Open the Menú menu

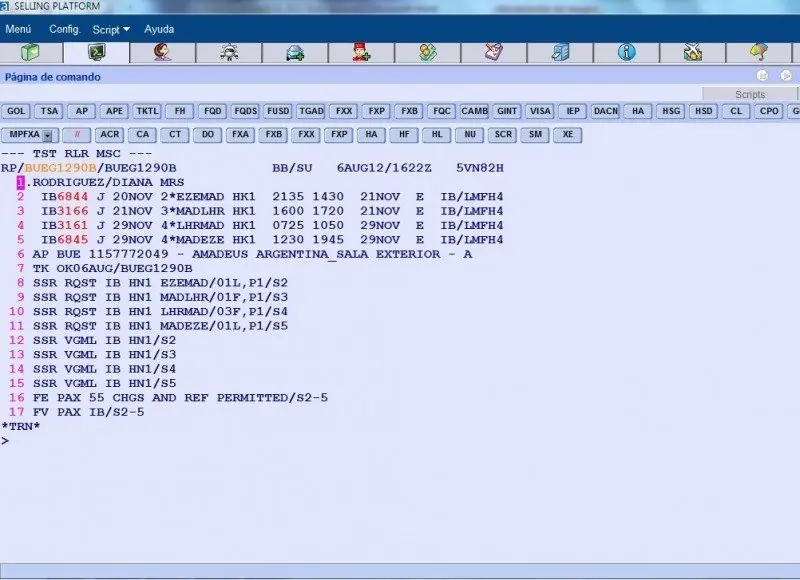[x=18, y=29]
